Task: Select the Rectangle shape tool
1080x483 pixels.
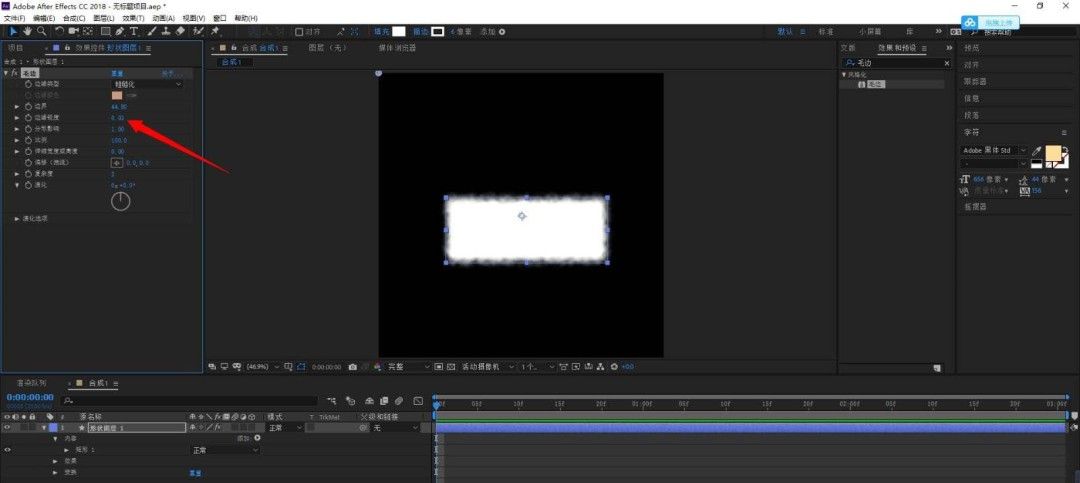Action: tap(105, 31)
